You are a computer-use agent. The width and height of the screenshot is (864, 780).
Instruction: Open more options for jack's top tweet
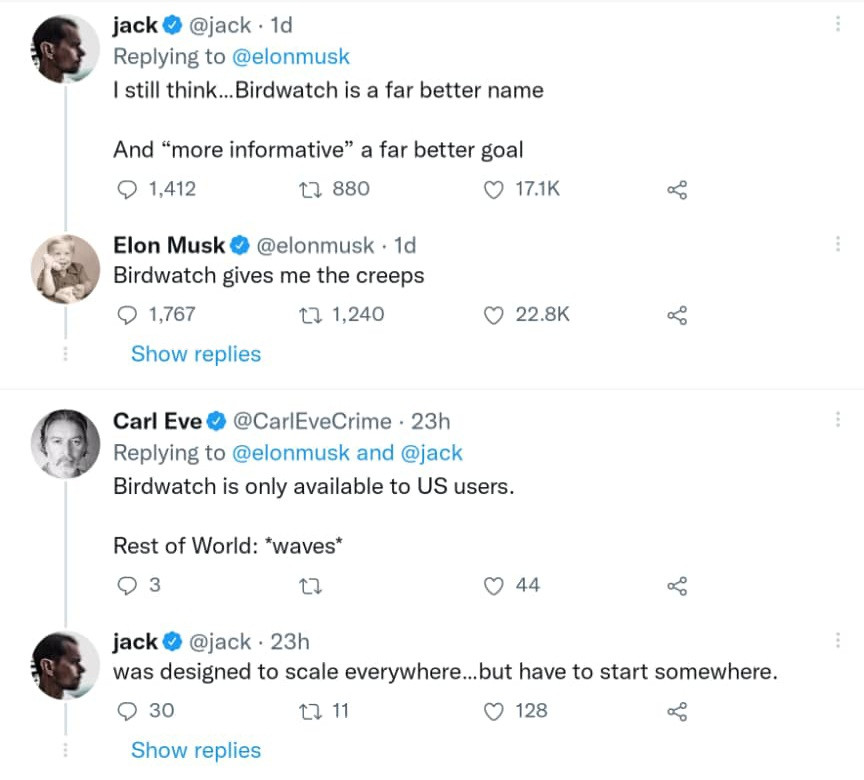[x=837, y=24]
